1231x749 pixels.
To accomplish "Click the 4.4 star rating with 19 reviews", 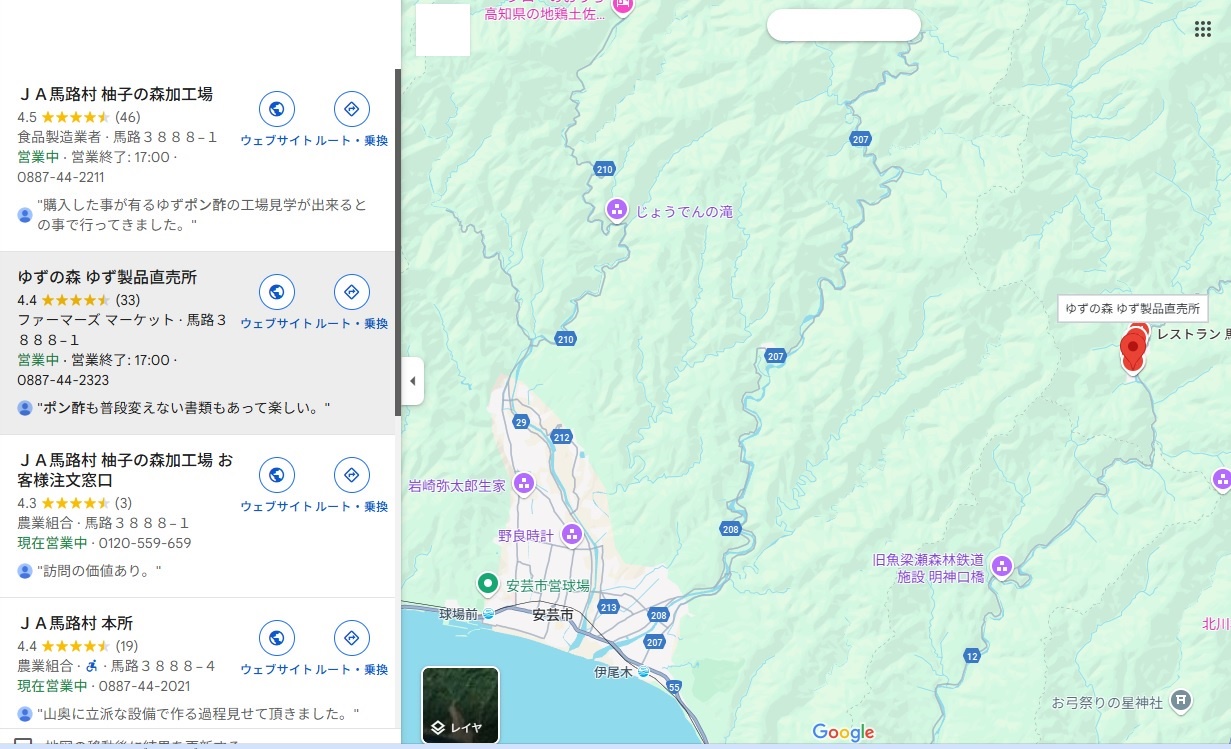I will click(x=78, y=646).
